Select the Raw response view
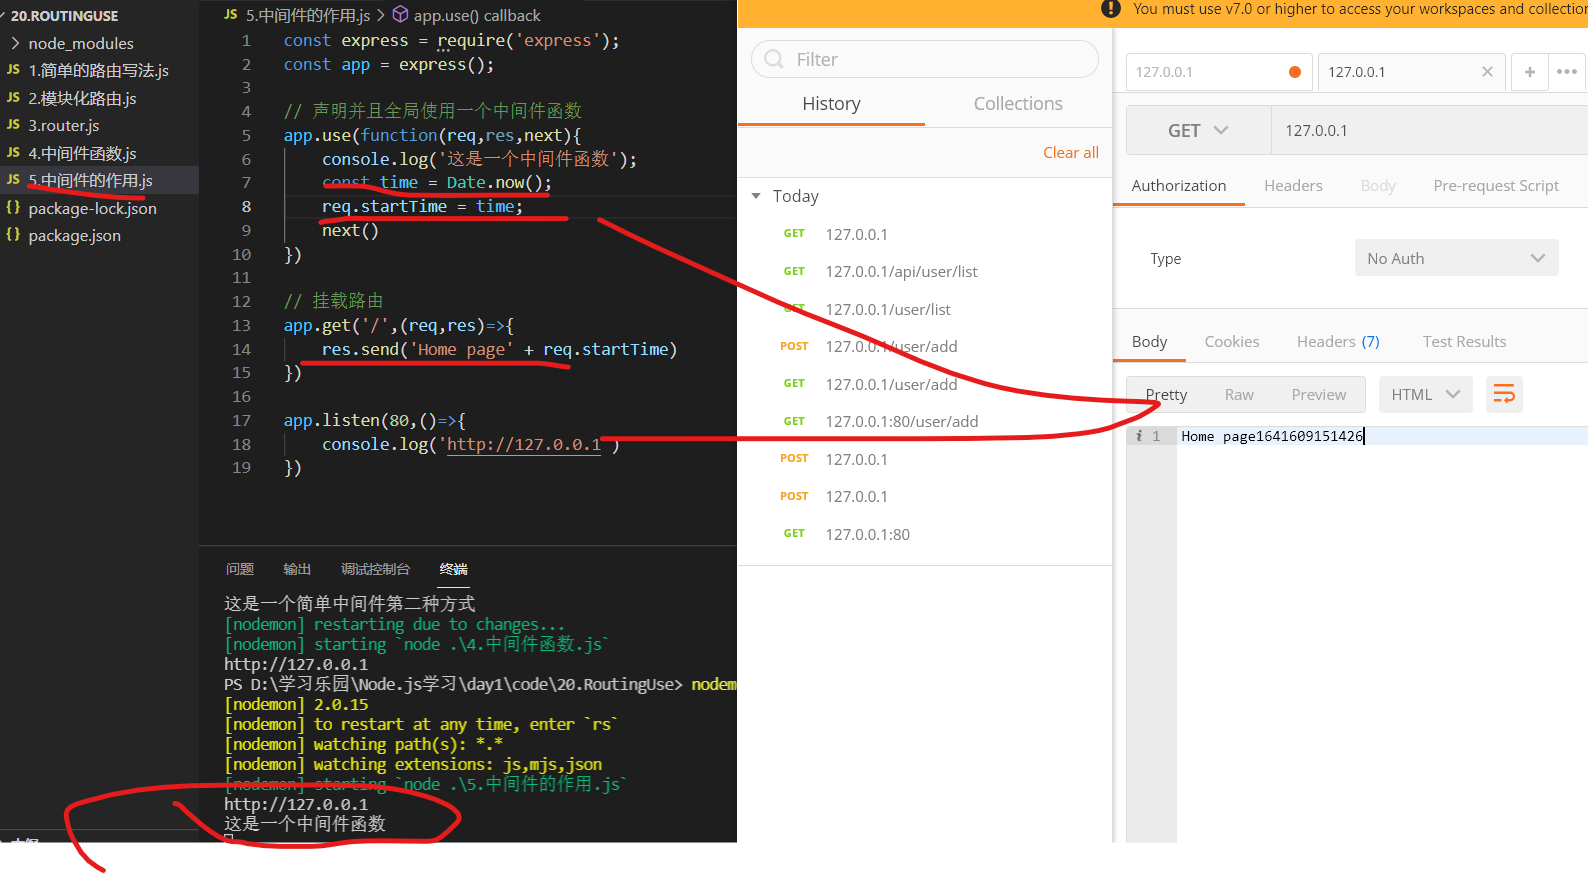Viewport: 1588px width, 873px height. (1239, 395)
